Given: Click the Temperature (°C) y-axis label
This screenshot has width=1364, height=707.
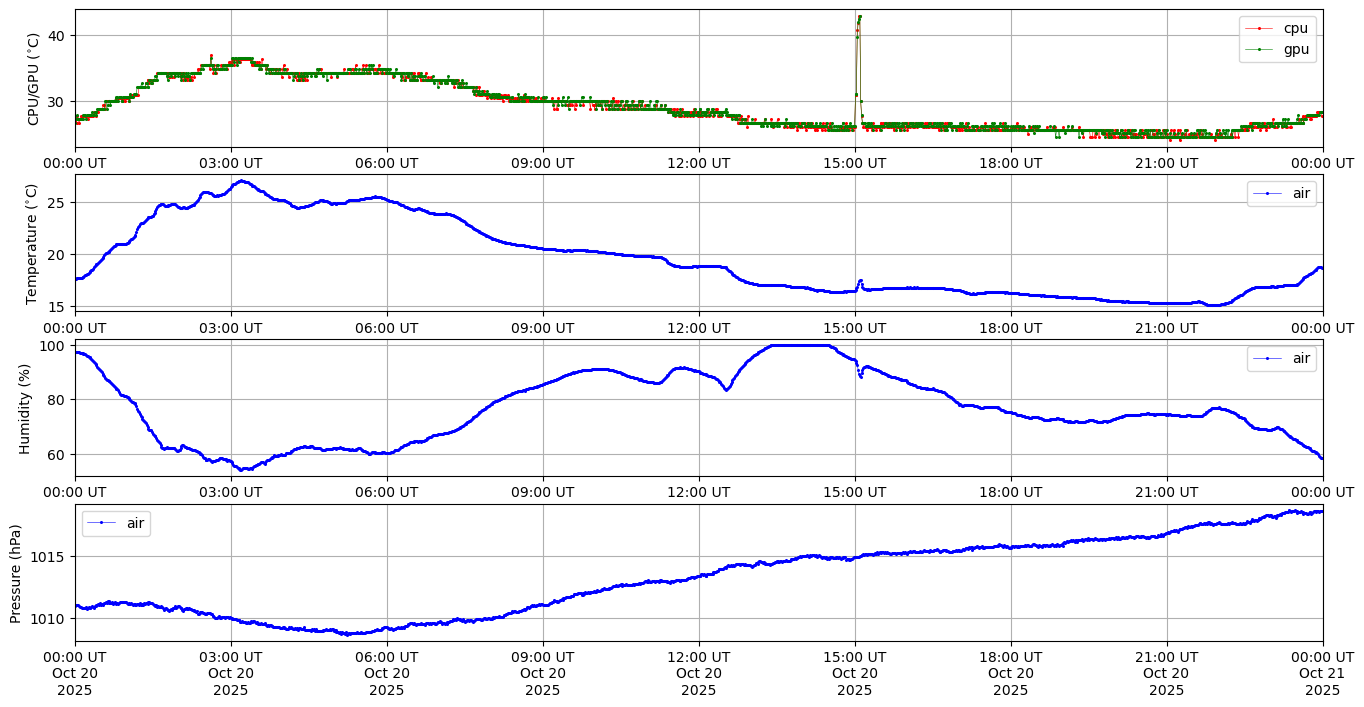Looking at the screenshot, I should click(x=31, y=243).
